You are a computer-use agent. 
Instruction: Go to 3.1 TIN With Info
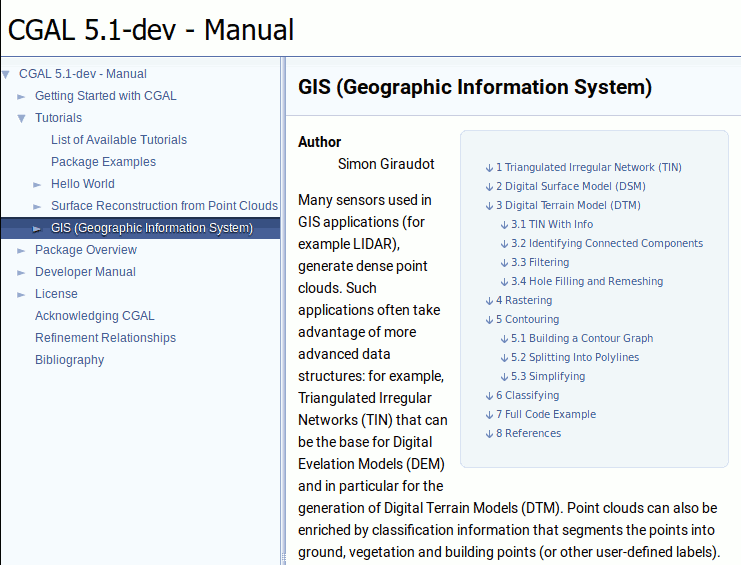pos(552,224)
